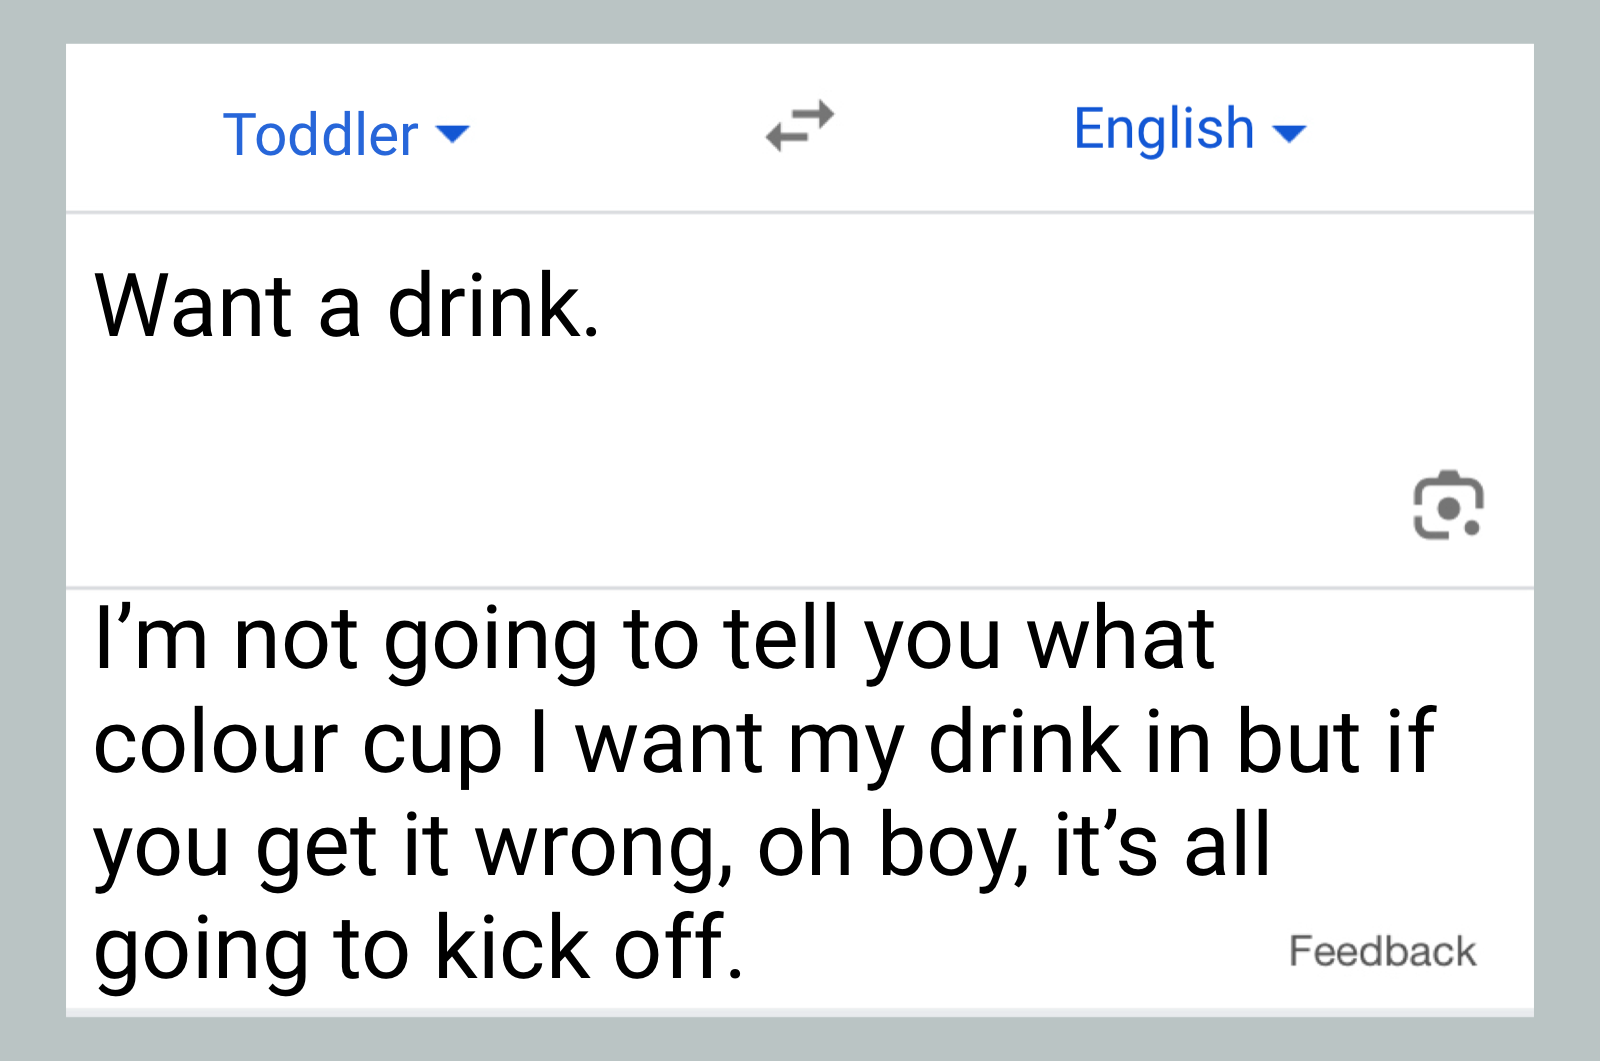Viewport: 1600px width, 1061px height.
Task: Swap Toddler and English languages
Action: tap(799, 127)
